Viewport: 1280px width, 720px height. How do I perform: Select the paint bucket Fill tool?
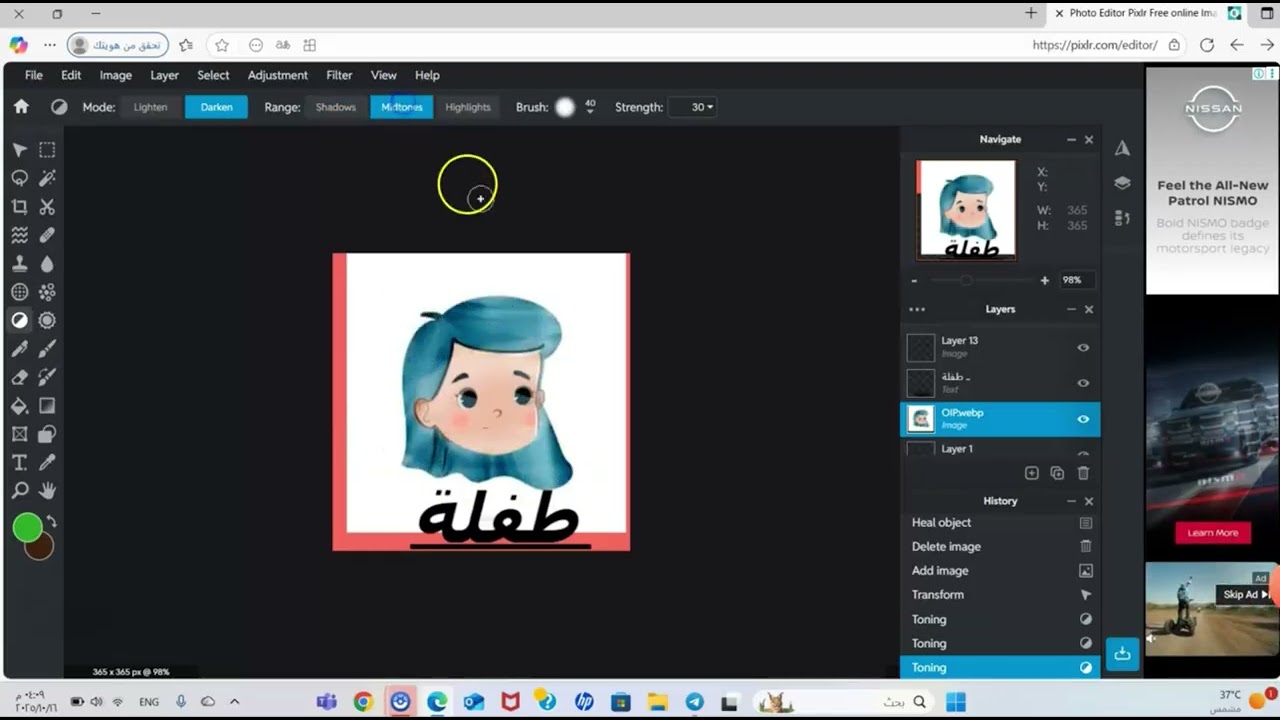(19, 406)
